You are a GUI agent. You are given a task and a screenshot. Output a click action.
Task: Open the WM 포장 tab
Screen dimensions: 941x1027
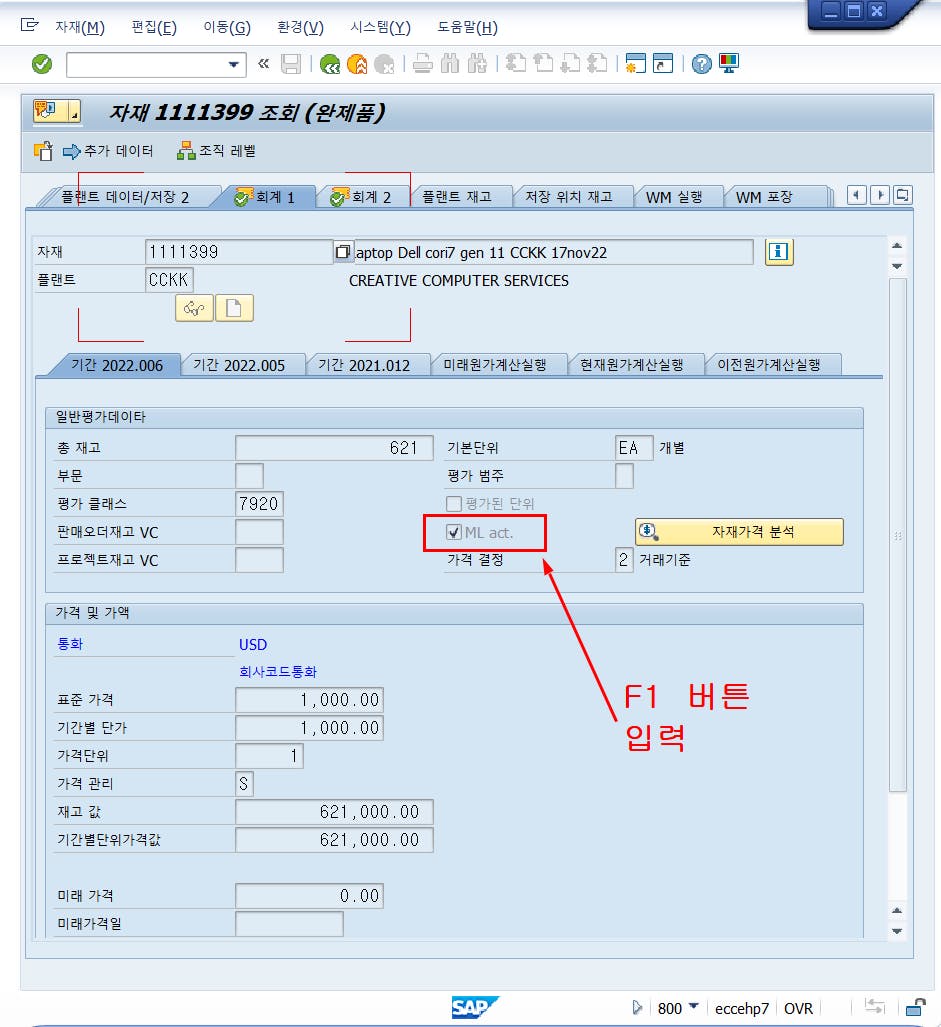coord(764,197)
